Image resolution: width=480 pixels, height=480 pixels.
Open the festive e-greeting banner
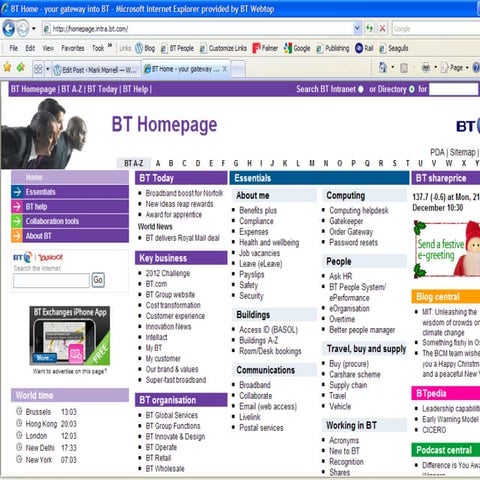447,249
